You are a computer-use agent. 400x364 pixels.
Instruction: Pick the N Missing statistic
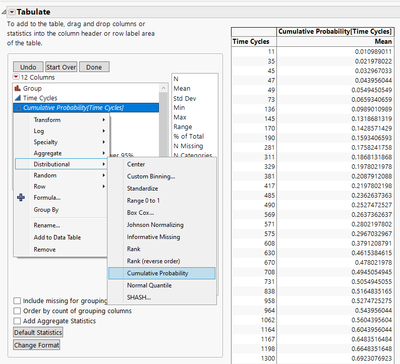click(x=188, y=146)
